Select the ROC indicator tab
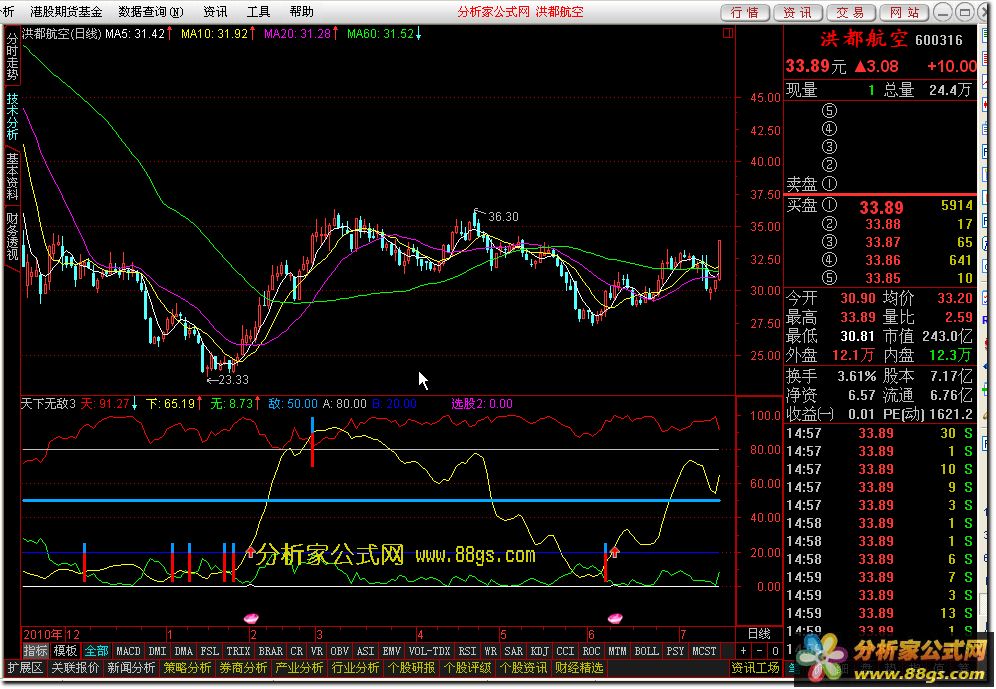Image resolution: width=996 pixels, height=689 pixels. coord(591,651)
